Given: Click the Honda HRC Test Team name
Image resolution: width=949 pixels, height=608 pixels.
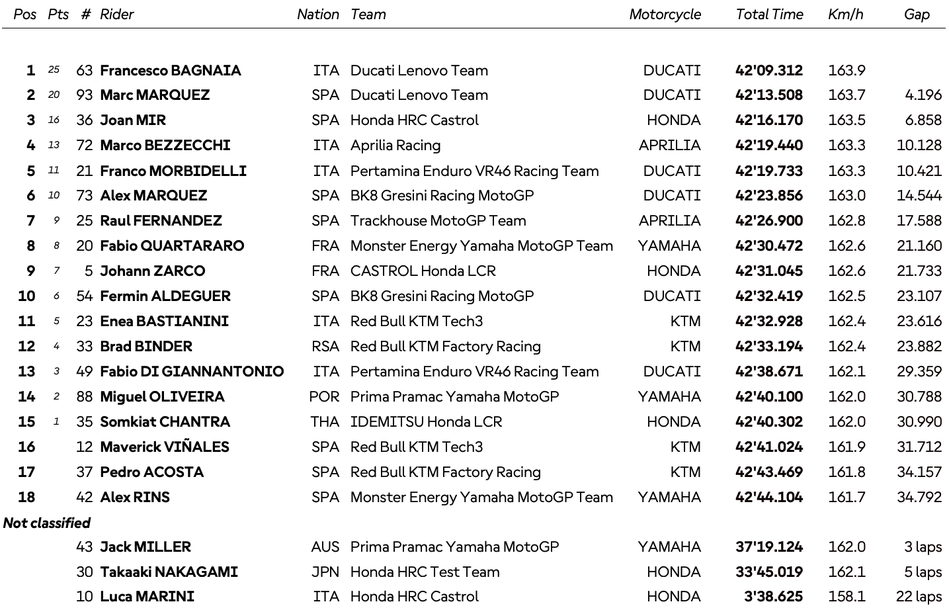Looking at the screenshot, I should [x=425, y=572].
